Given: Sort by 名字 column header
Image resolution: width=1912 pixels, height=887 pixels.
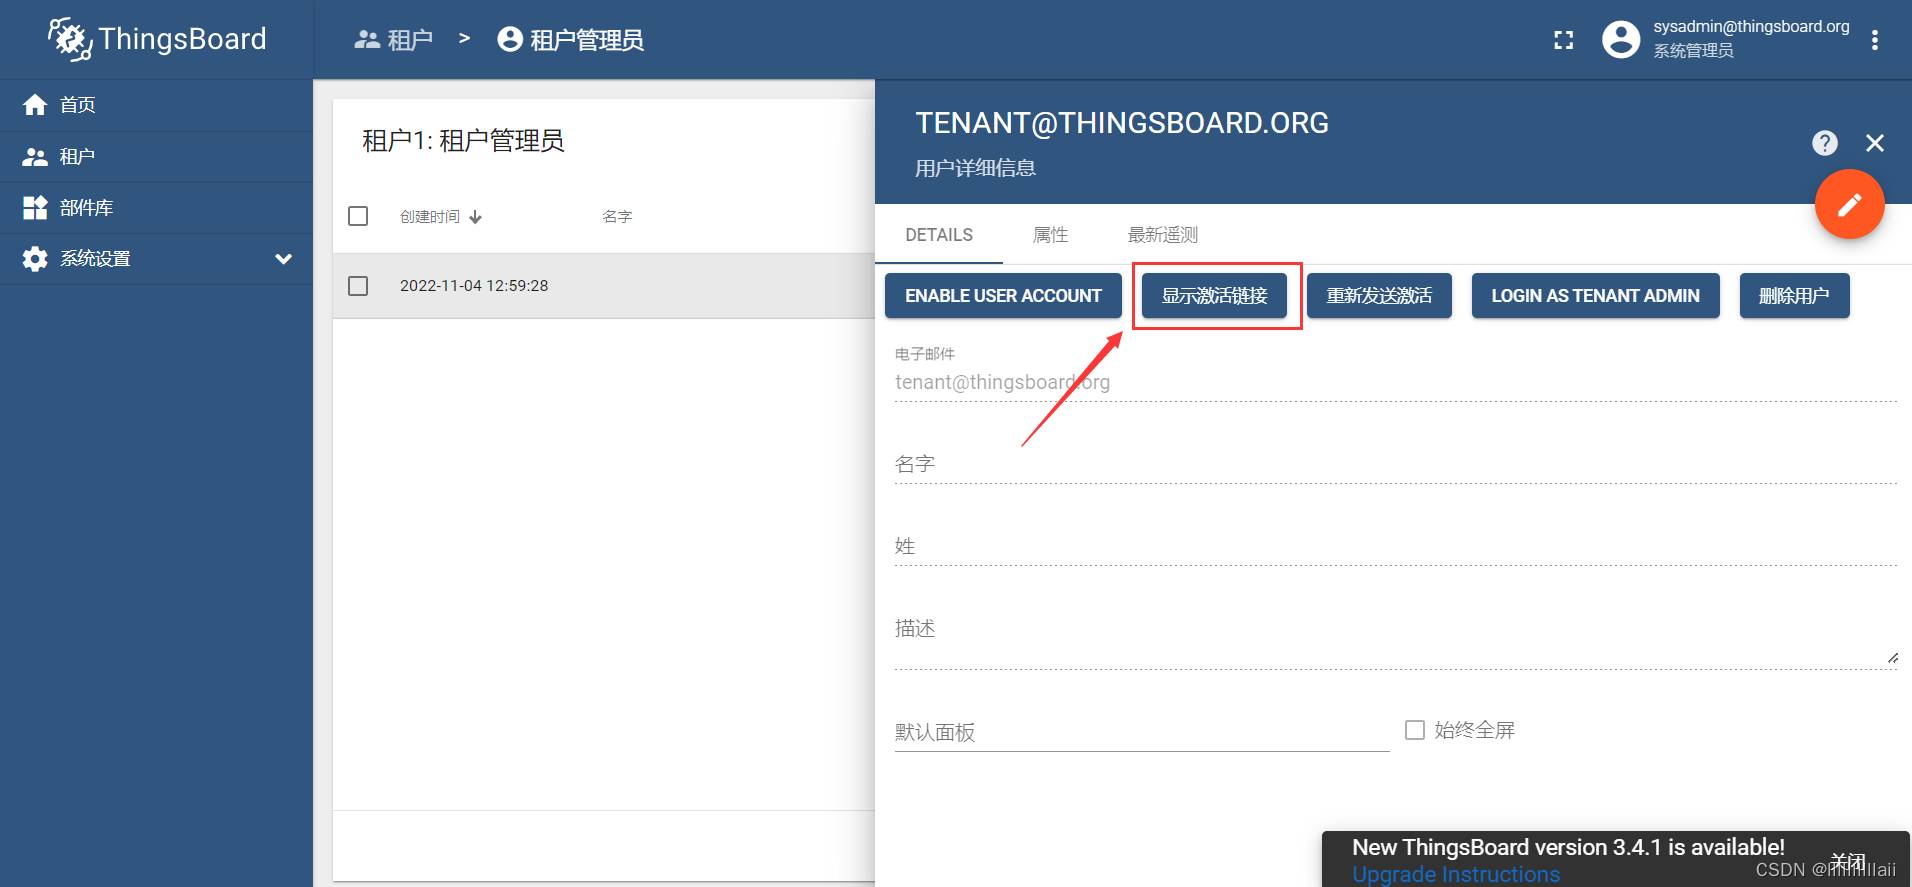Looking at the screenshot, I should pyautogui.click(x=617, y=217).
